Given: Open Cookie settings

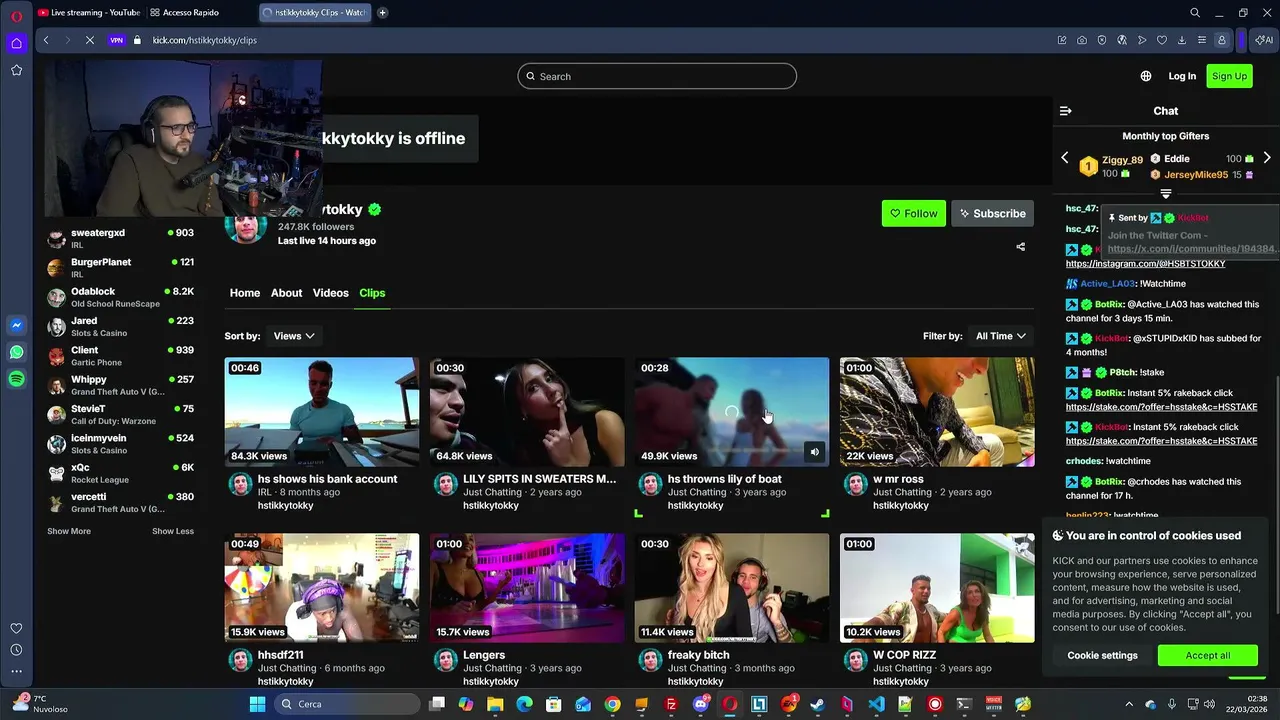Looking at the screenshot, I should 1102,656.
